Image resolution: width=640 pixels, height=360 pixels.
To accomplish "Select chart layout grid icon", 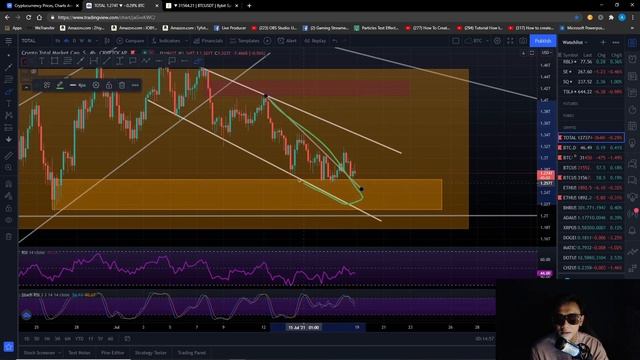I will 456,41.
